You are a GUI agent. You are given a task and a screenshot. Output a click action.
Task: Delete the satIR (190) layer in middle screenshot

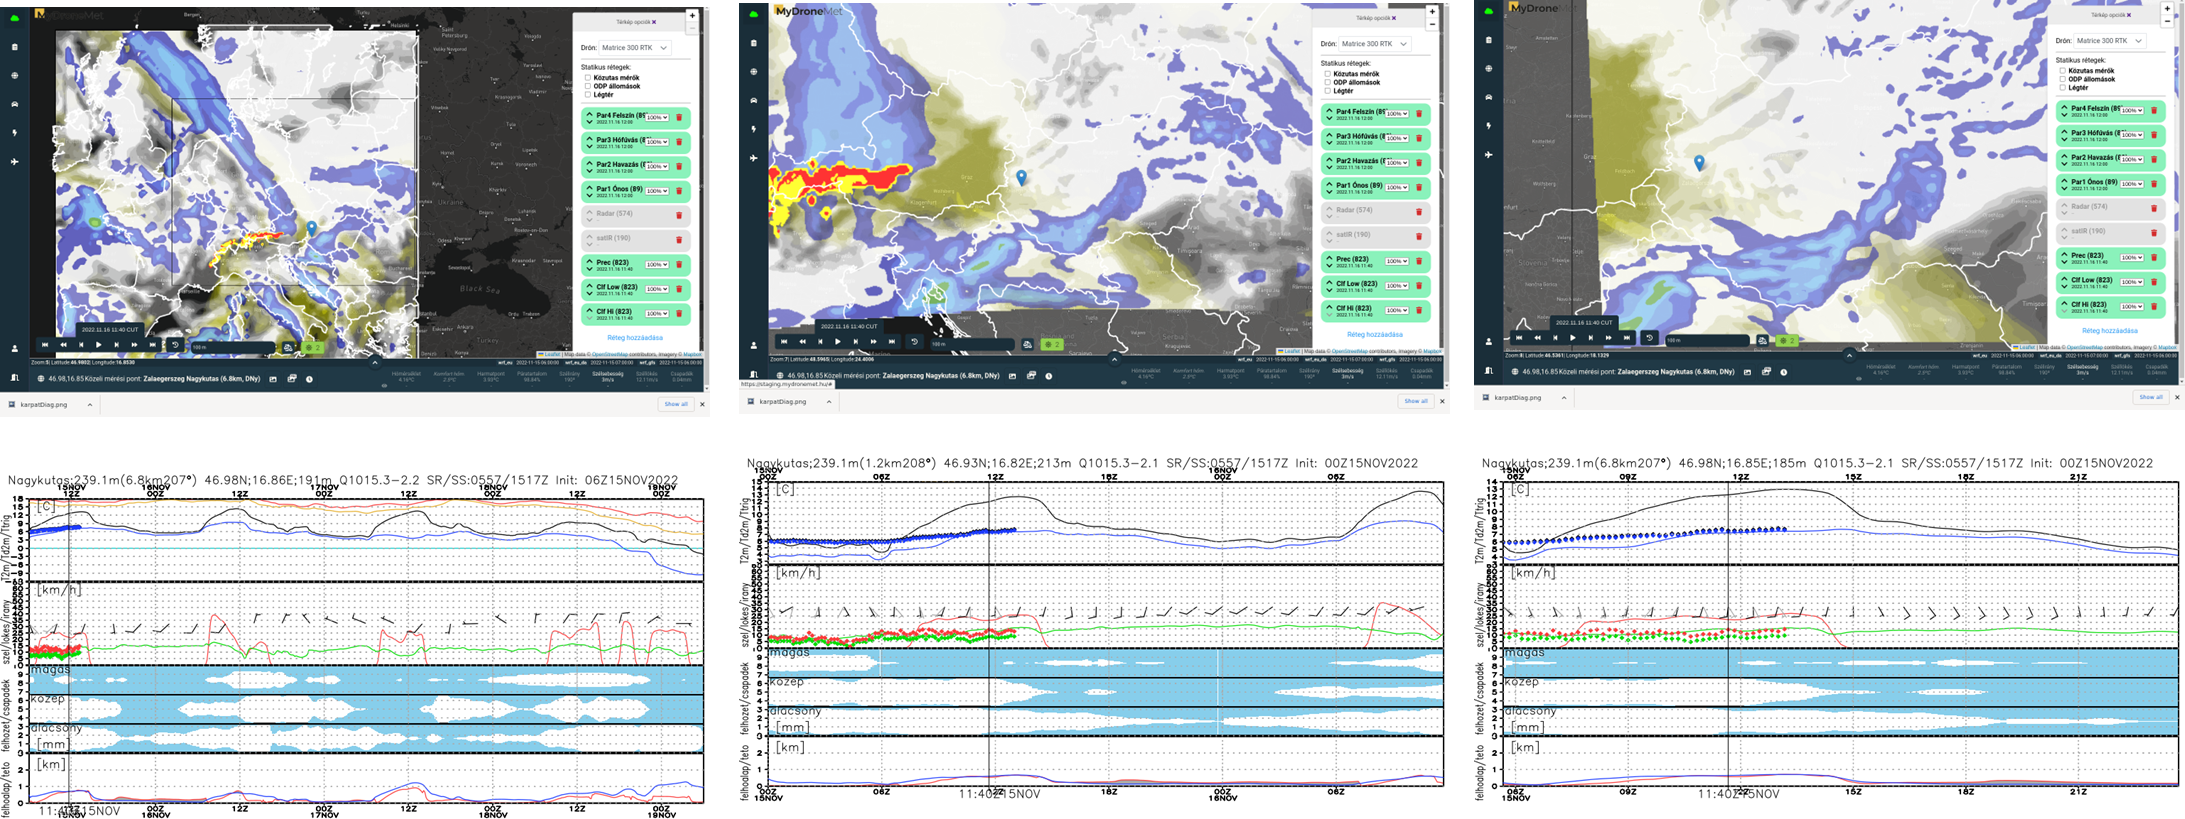click(1418, 237)
